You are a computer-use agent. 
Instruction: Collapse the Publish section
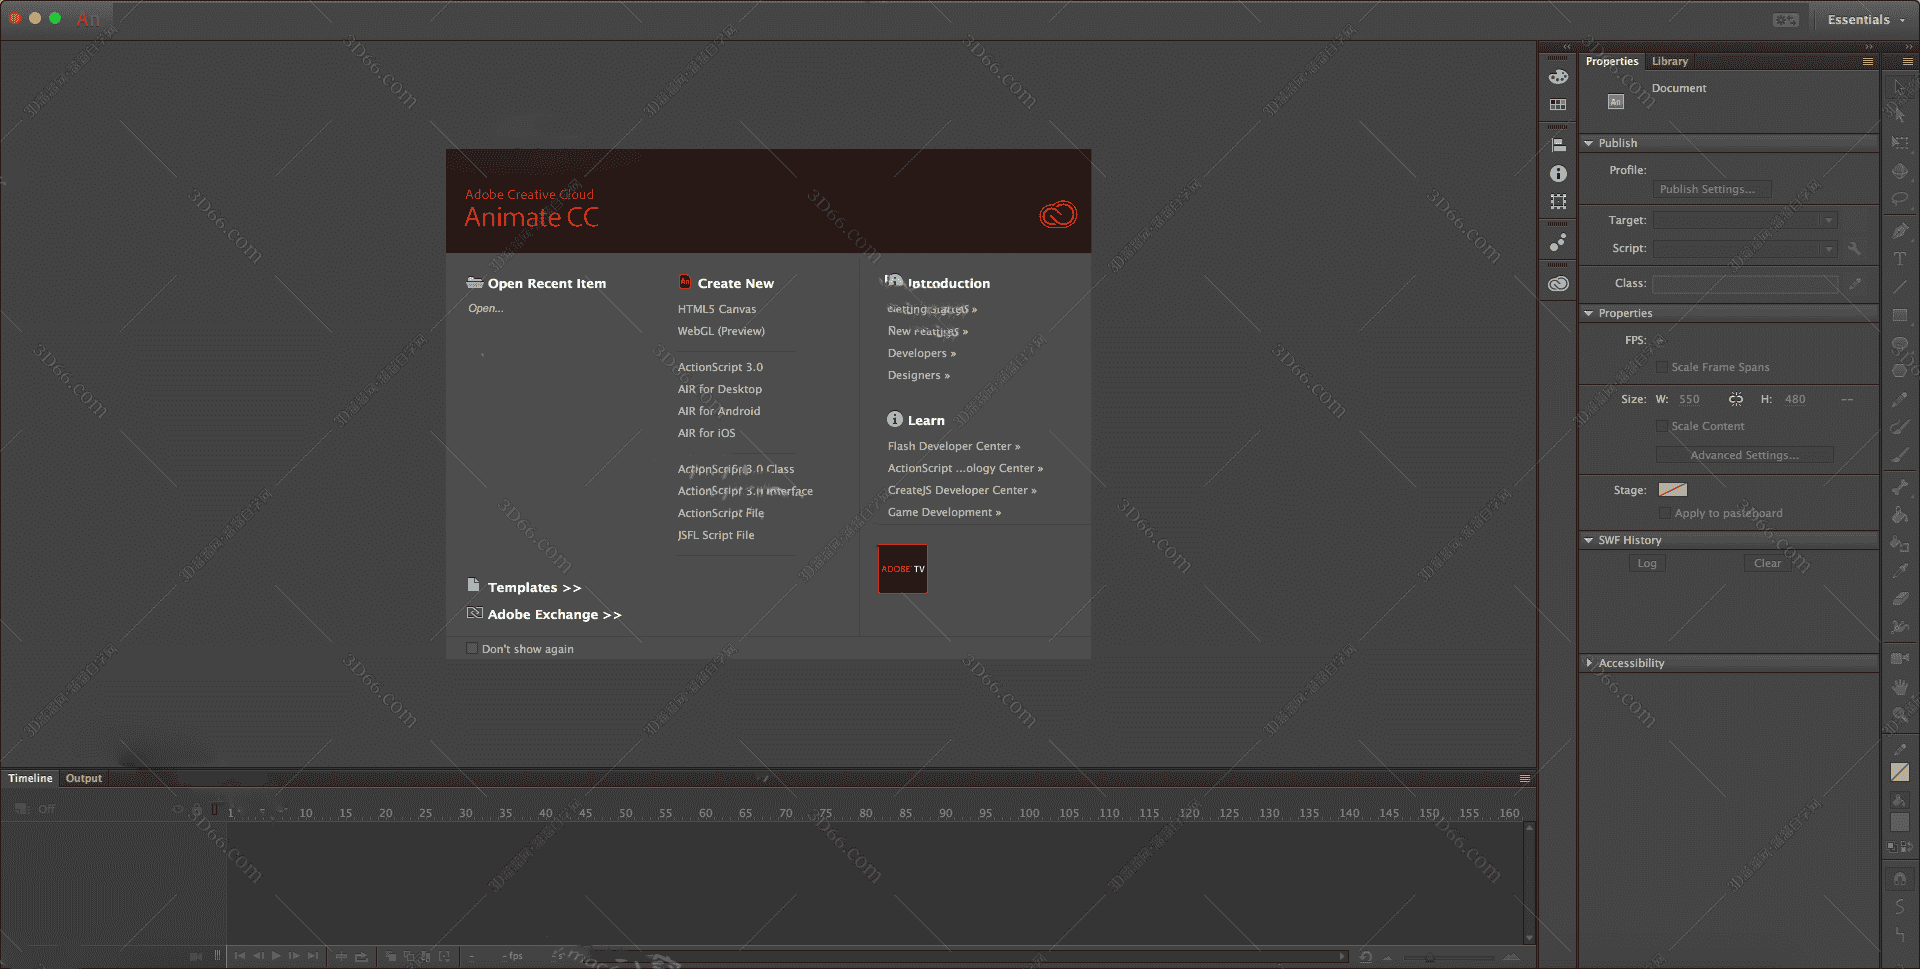pyautogui.click(x=1588, y=143)
